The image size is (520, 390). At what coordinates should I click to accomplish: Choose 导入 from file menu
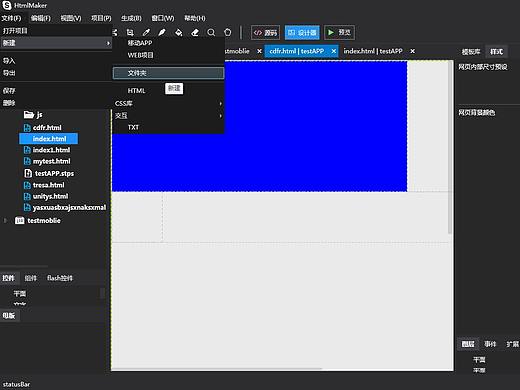[x=56, y=61]
